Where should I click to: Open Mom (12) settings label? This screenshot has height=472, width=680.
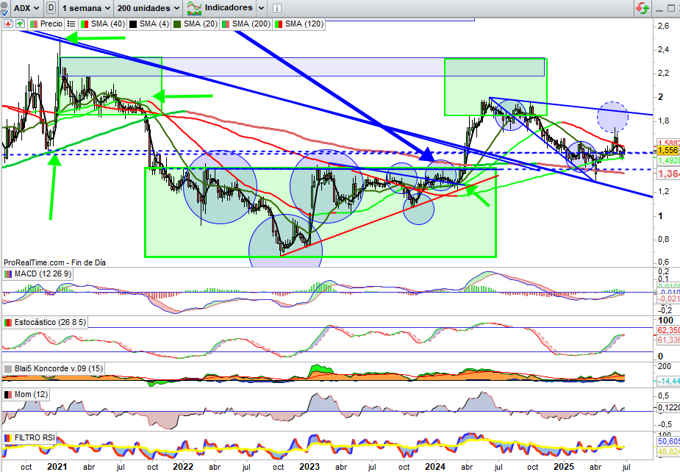click(x=31, y=394)
